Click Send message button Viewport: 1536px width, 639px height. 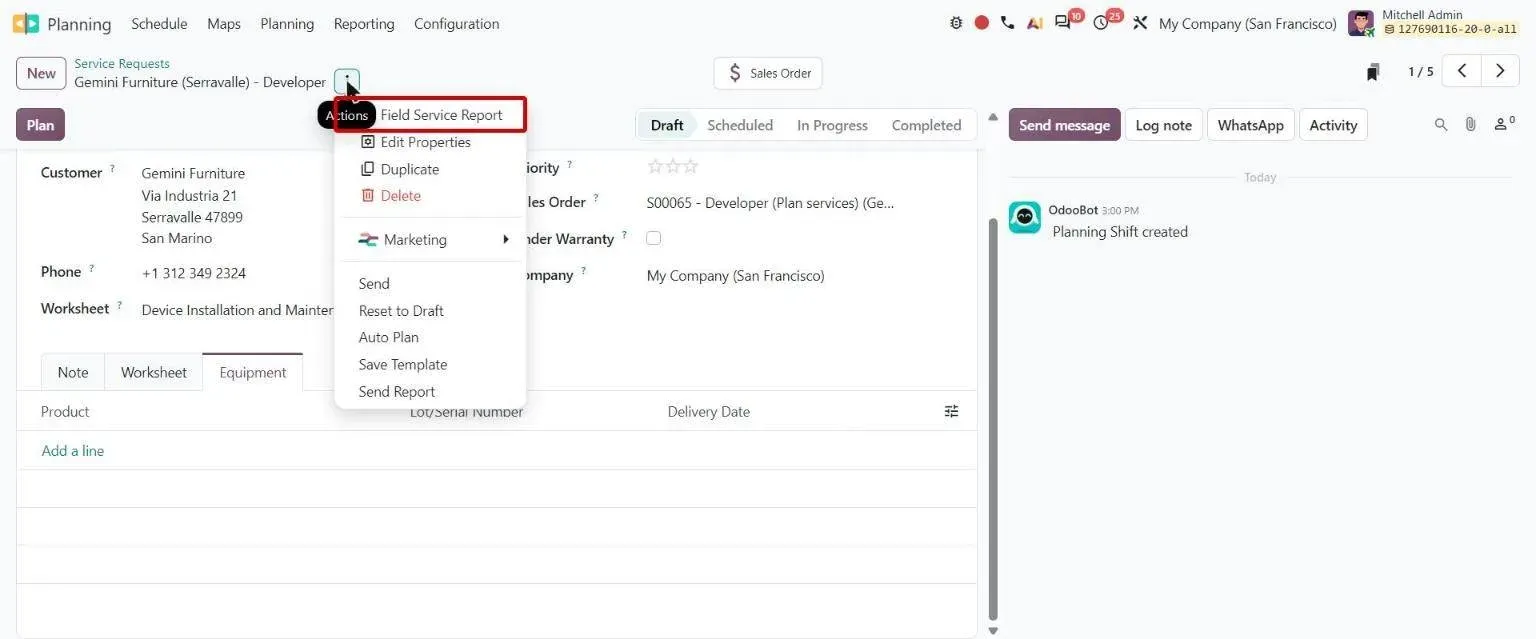[x=1064, y=125]
